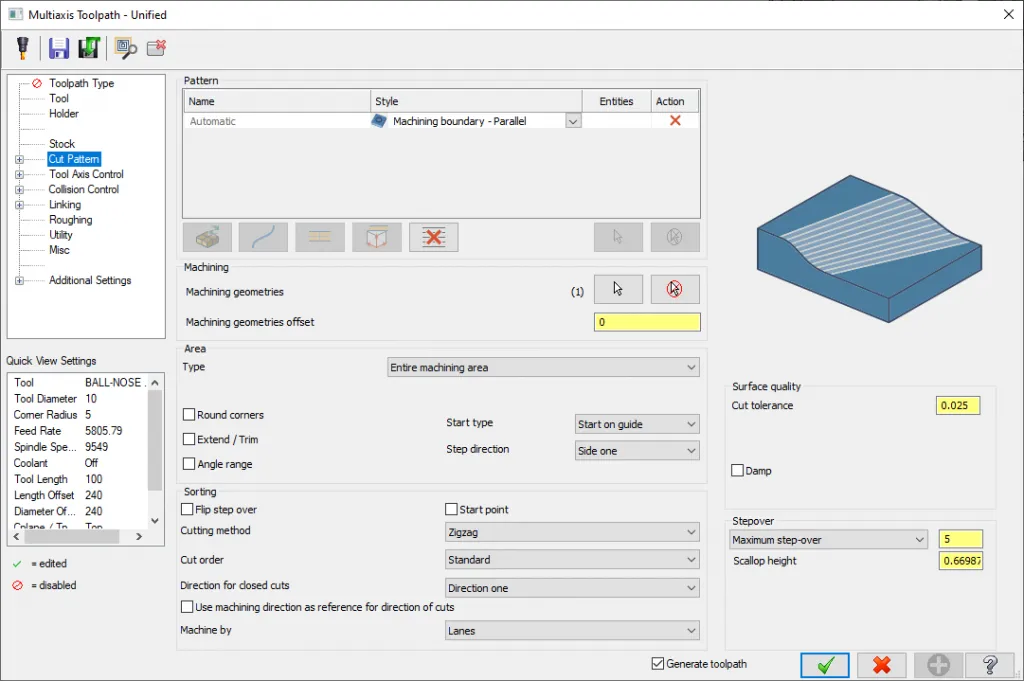Toggle Use machining direction as reference checkbox
The width and height of the screenshot is (1024, 681).
point(187,607)
